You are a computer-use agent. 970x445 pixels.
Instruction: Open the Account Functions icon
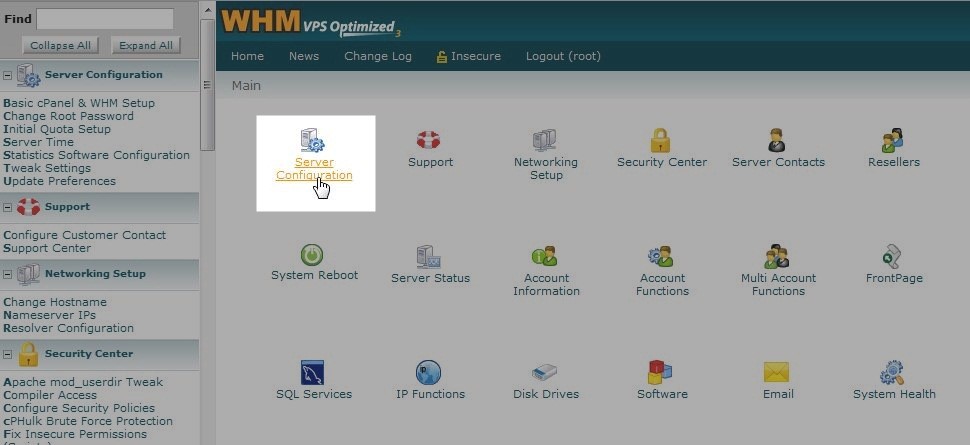point(660,256)
